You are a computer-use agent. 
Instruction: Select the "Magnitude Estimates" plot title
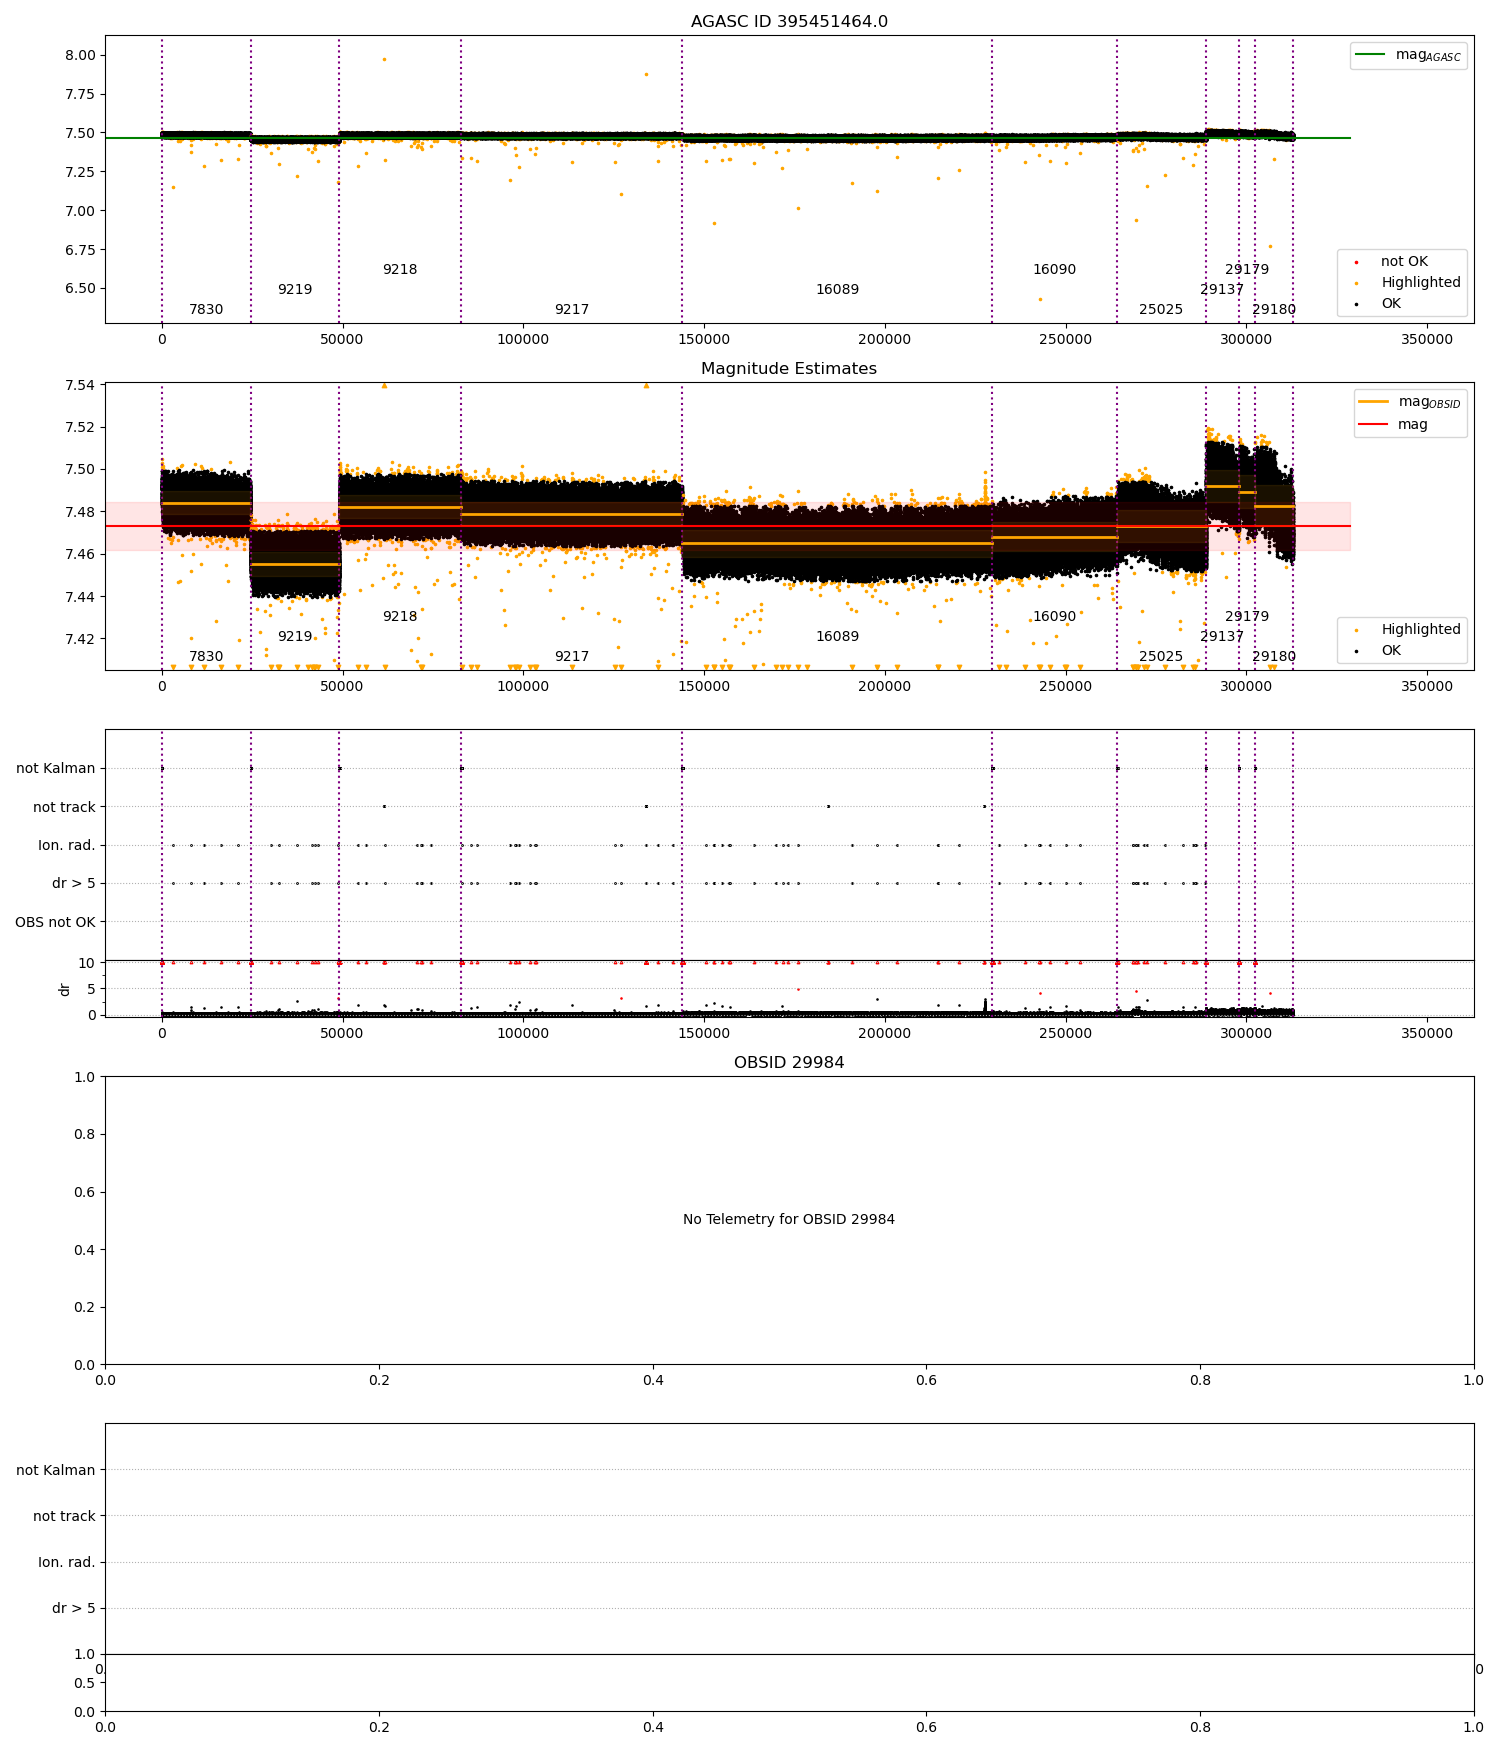(x=789, y=369)
